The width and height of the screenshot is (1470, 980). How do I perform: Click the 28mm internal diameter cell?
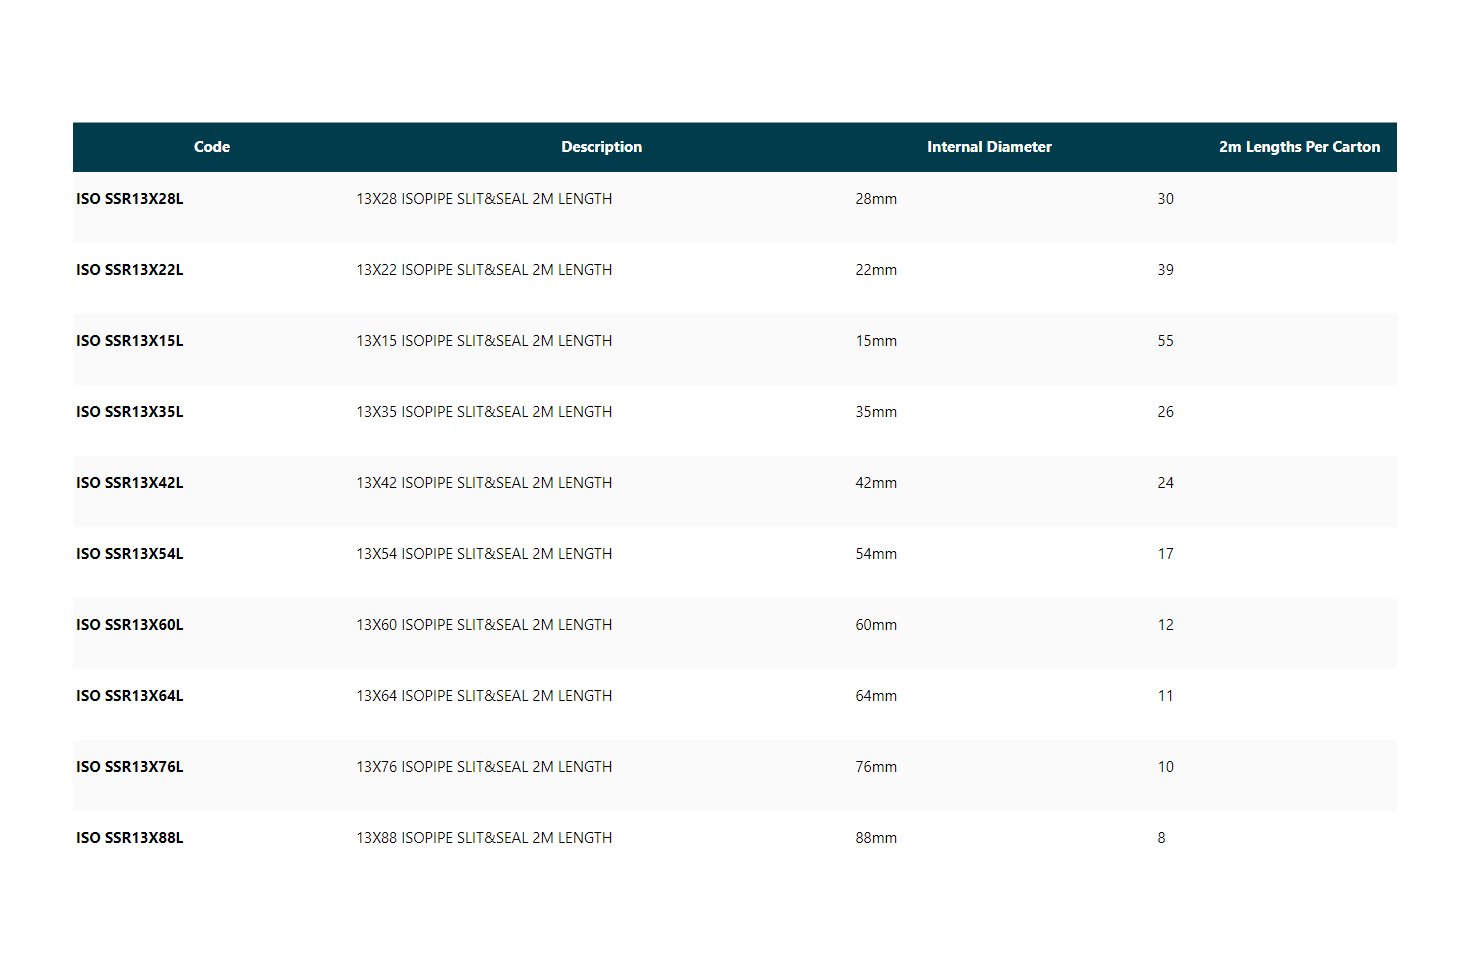click(x=876, y=199)
